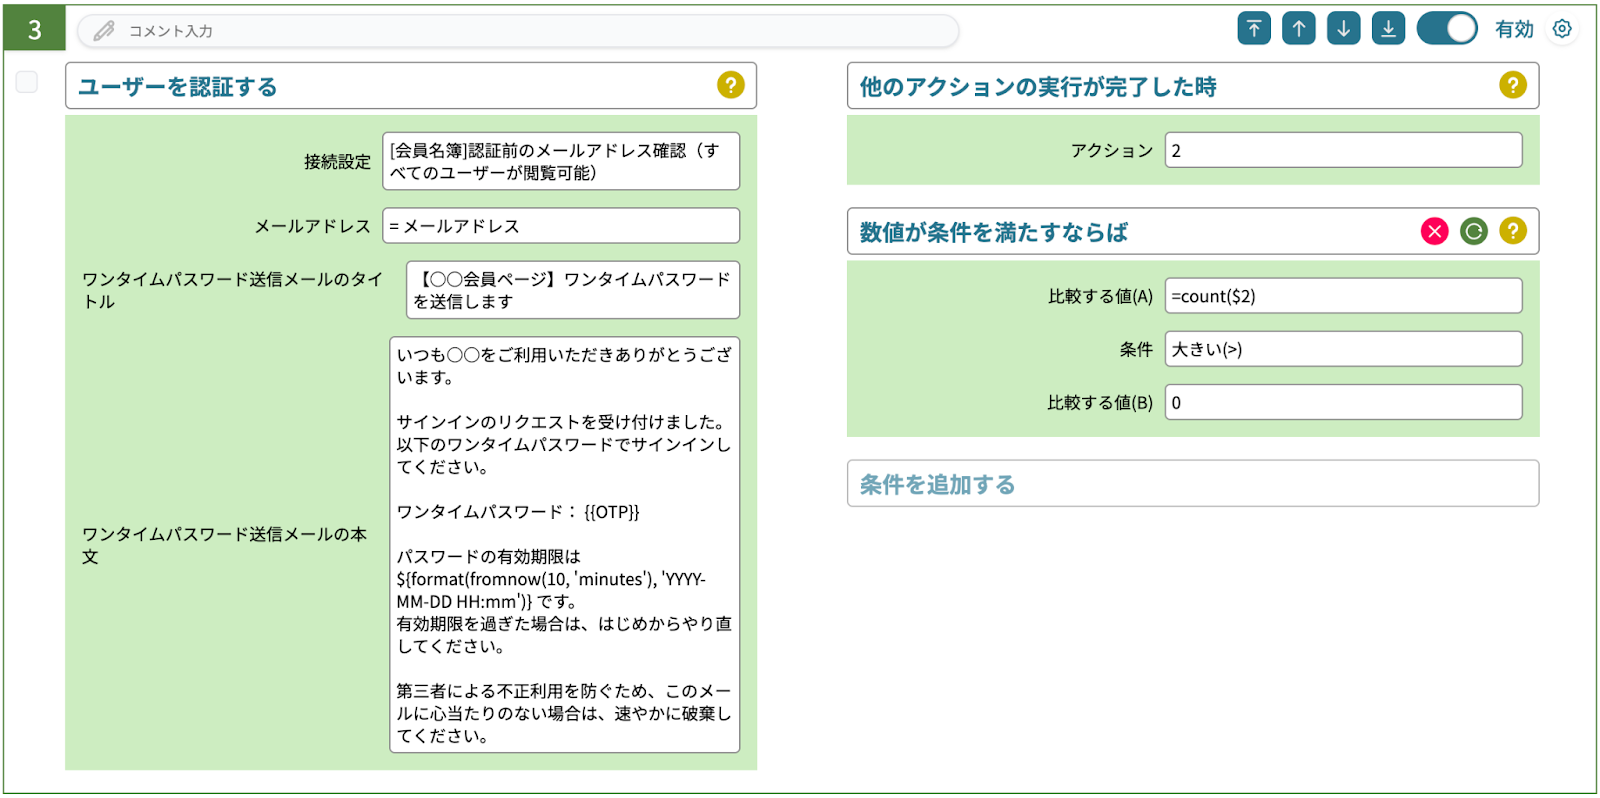
Task: Click the 条件を追加する button
Action: coord(1193,484)
